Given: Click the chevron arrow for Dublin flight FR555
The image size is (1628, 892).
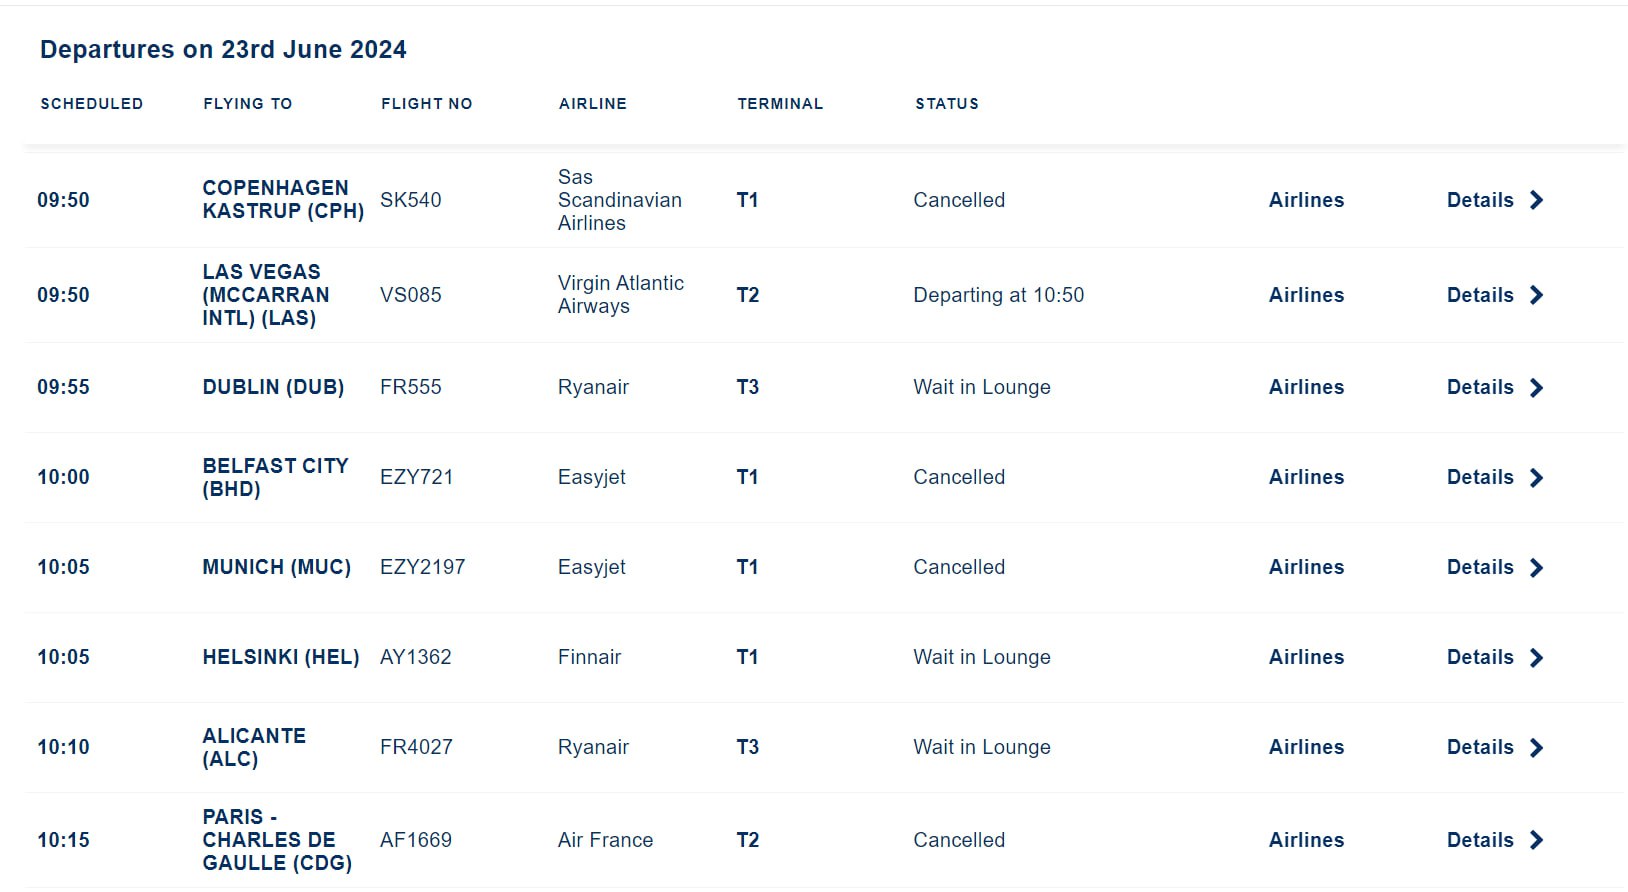Looking at the screenshot, I should point(1537,387).
